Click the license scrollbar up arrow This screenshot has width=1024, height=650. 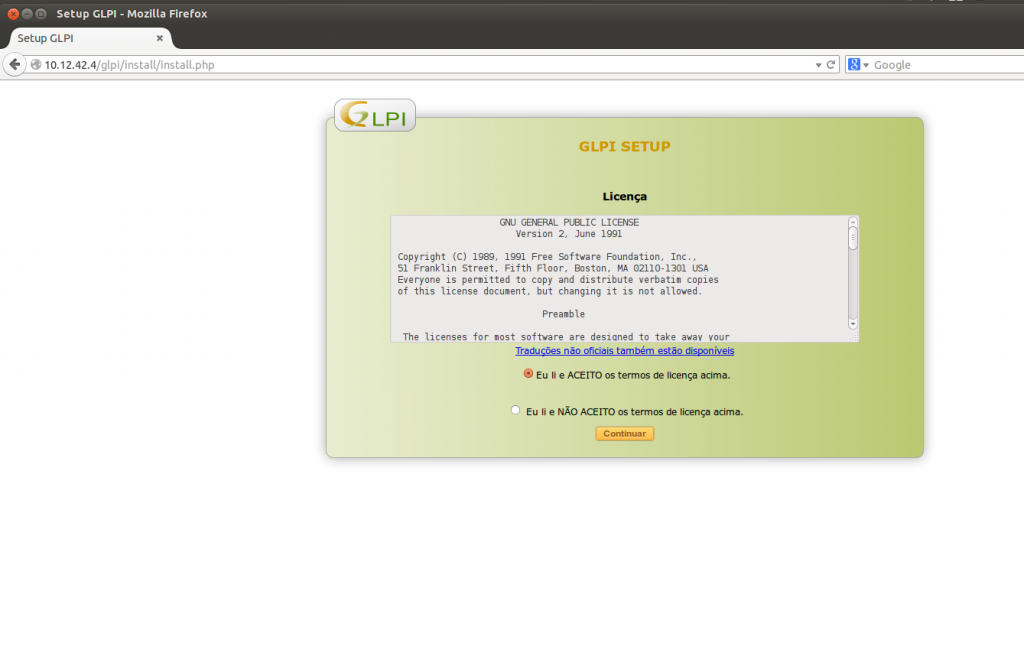coord(852,222)
